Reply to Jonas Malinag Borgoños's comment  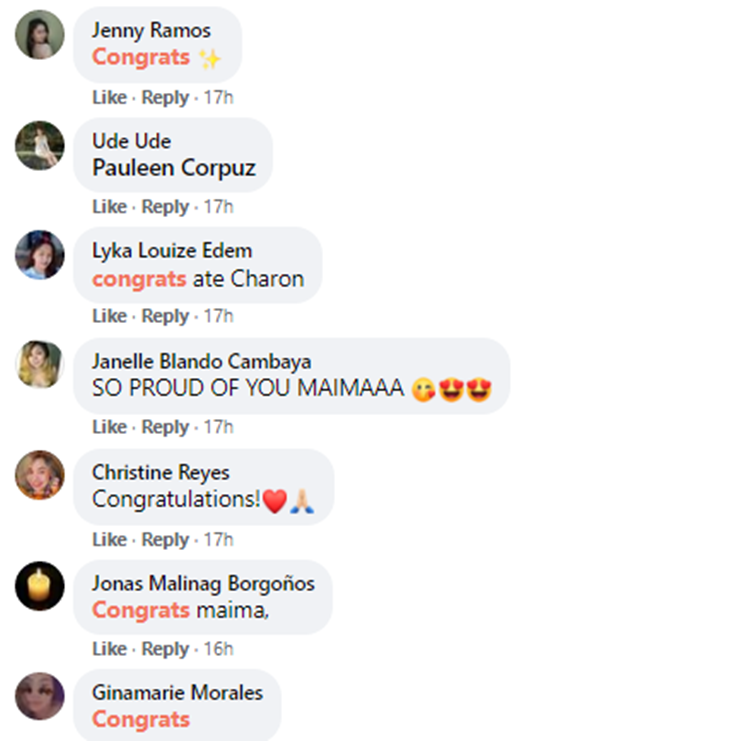(165, 649)
